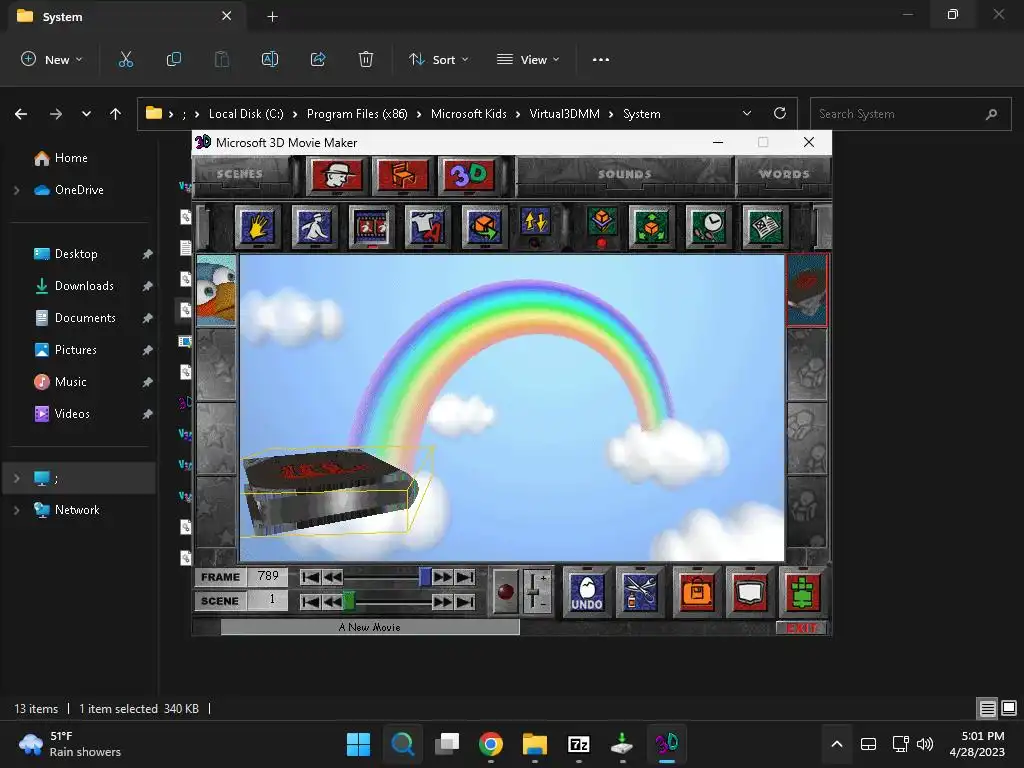
Task: Refresh the System folder view
Action: (x=780, y=114)
